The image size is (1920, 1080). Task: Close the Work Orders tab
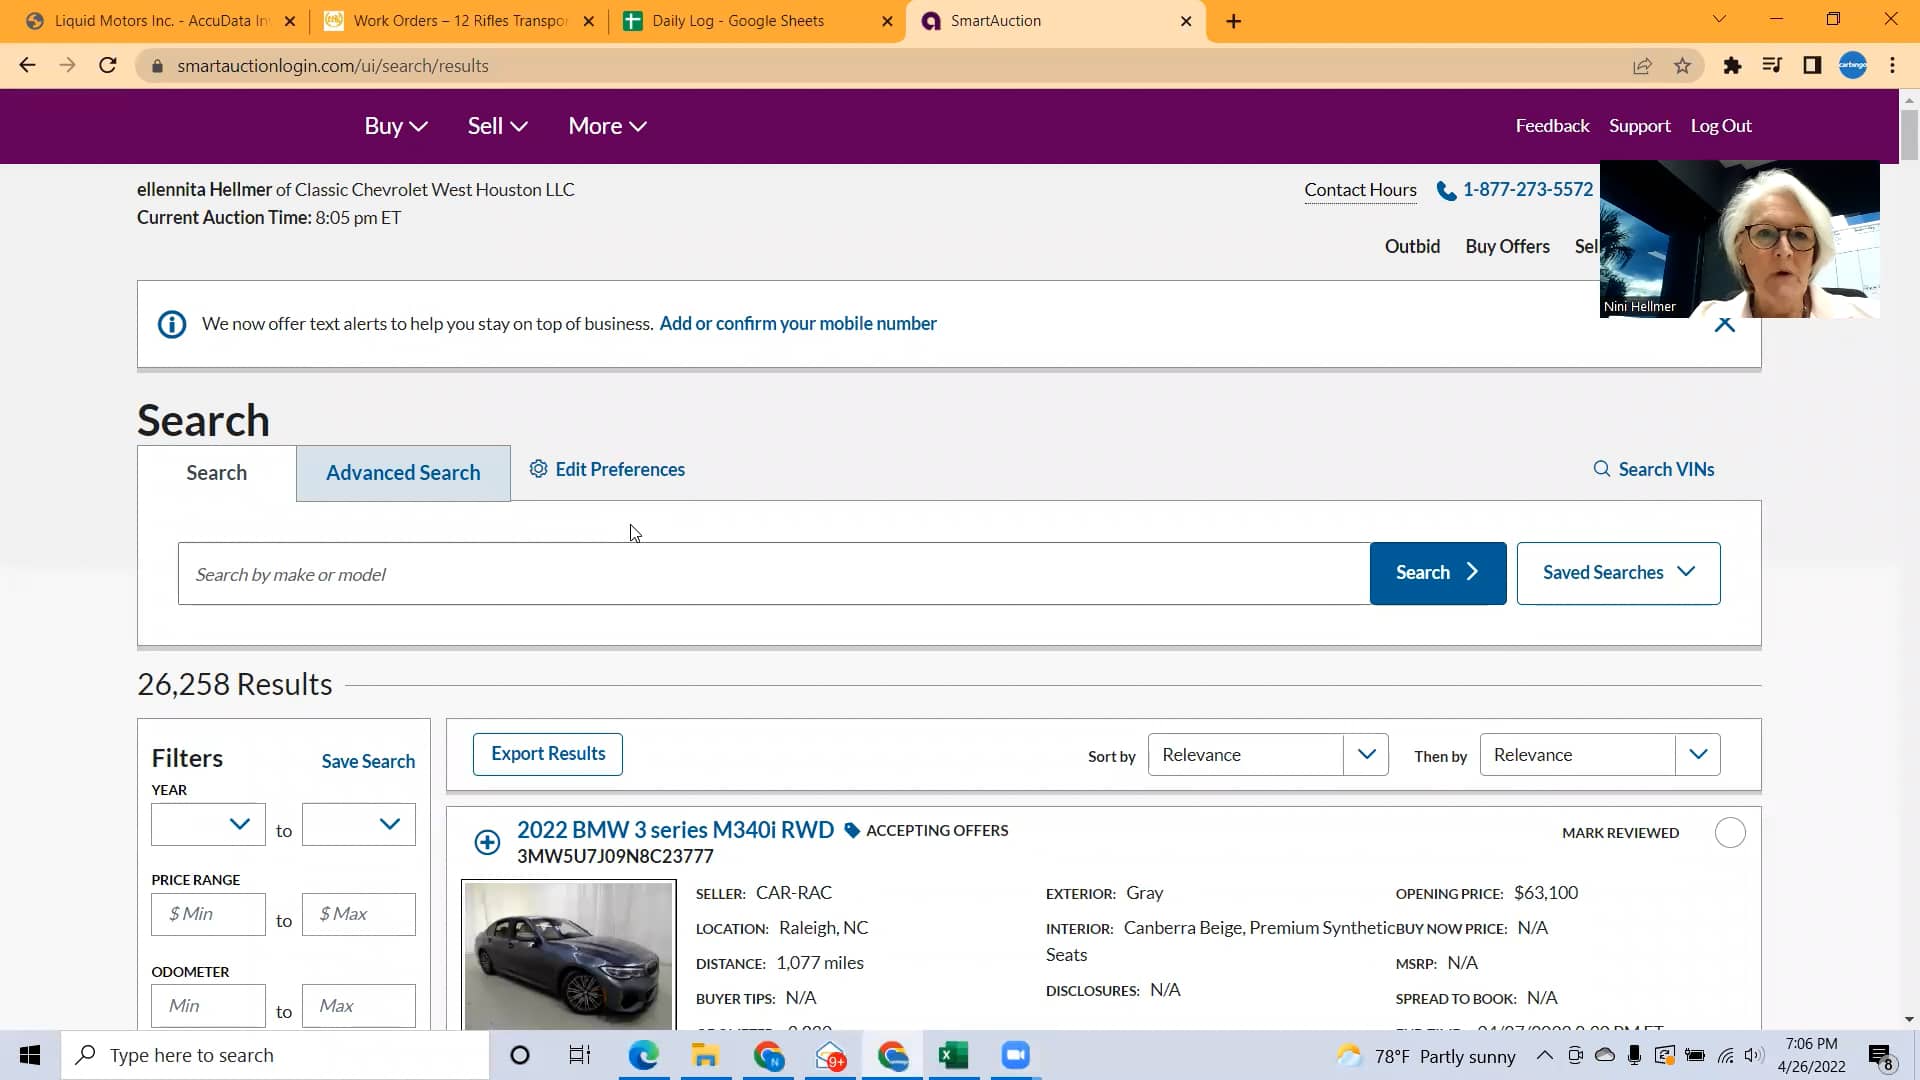pyautogui.click(x=589, y=21)
